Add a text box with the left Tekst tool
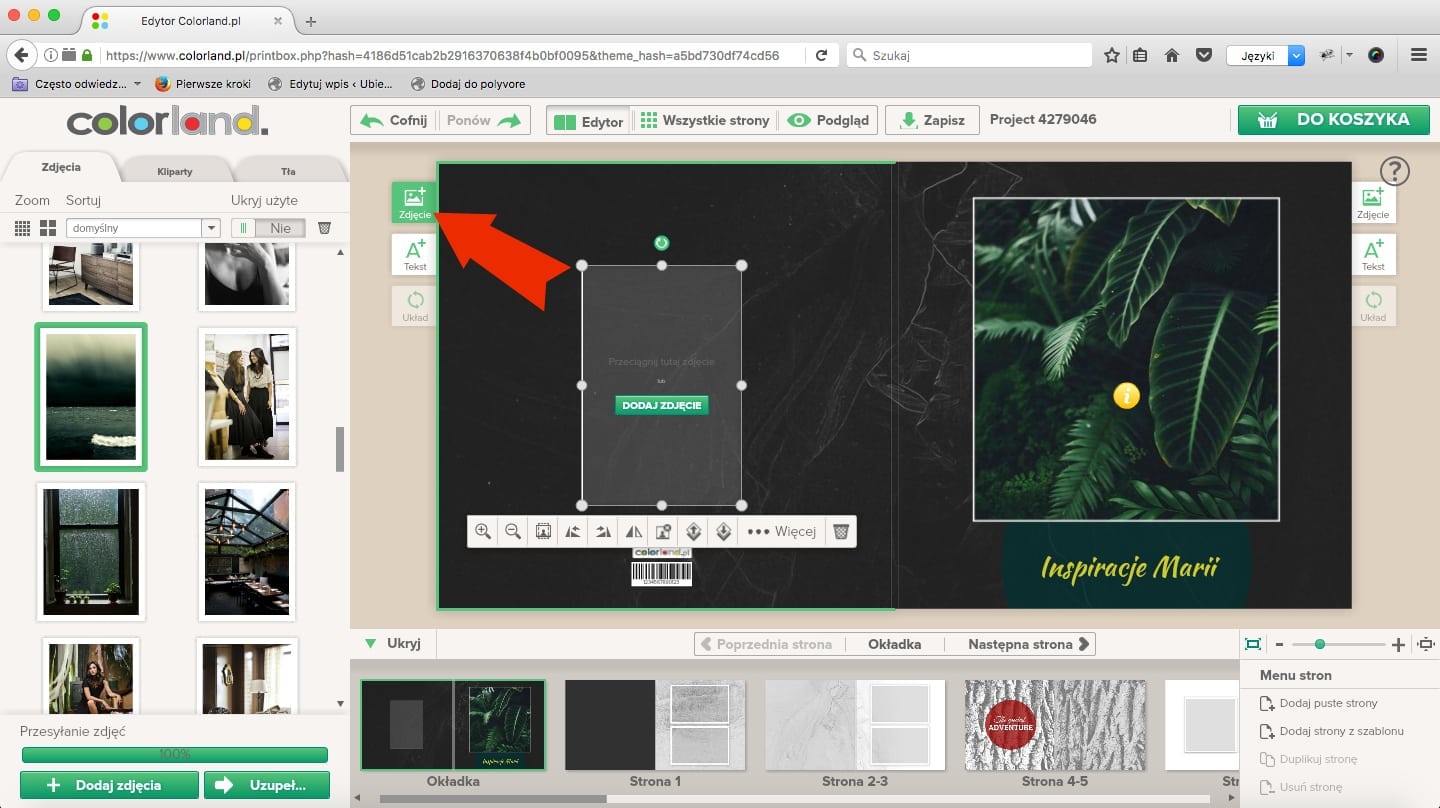 tap(415, 255)
